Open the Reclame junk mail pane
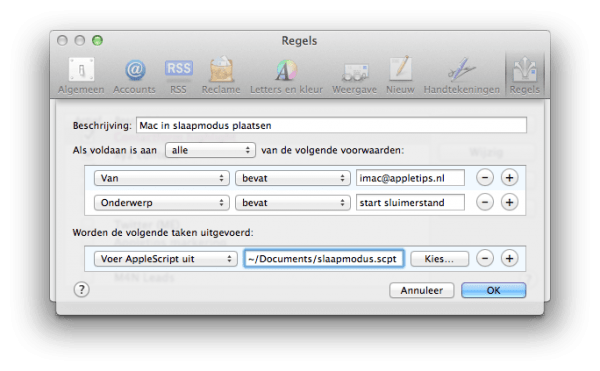The height and width of the screenshot is (371, 600). 221,76
